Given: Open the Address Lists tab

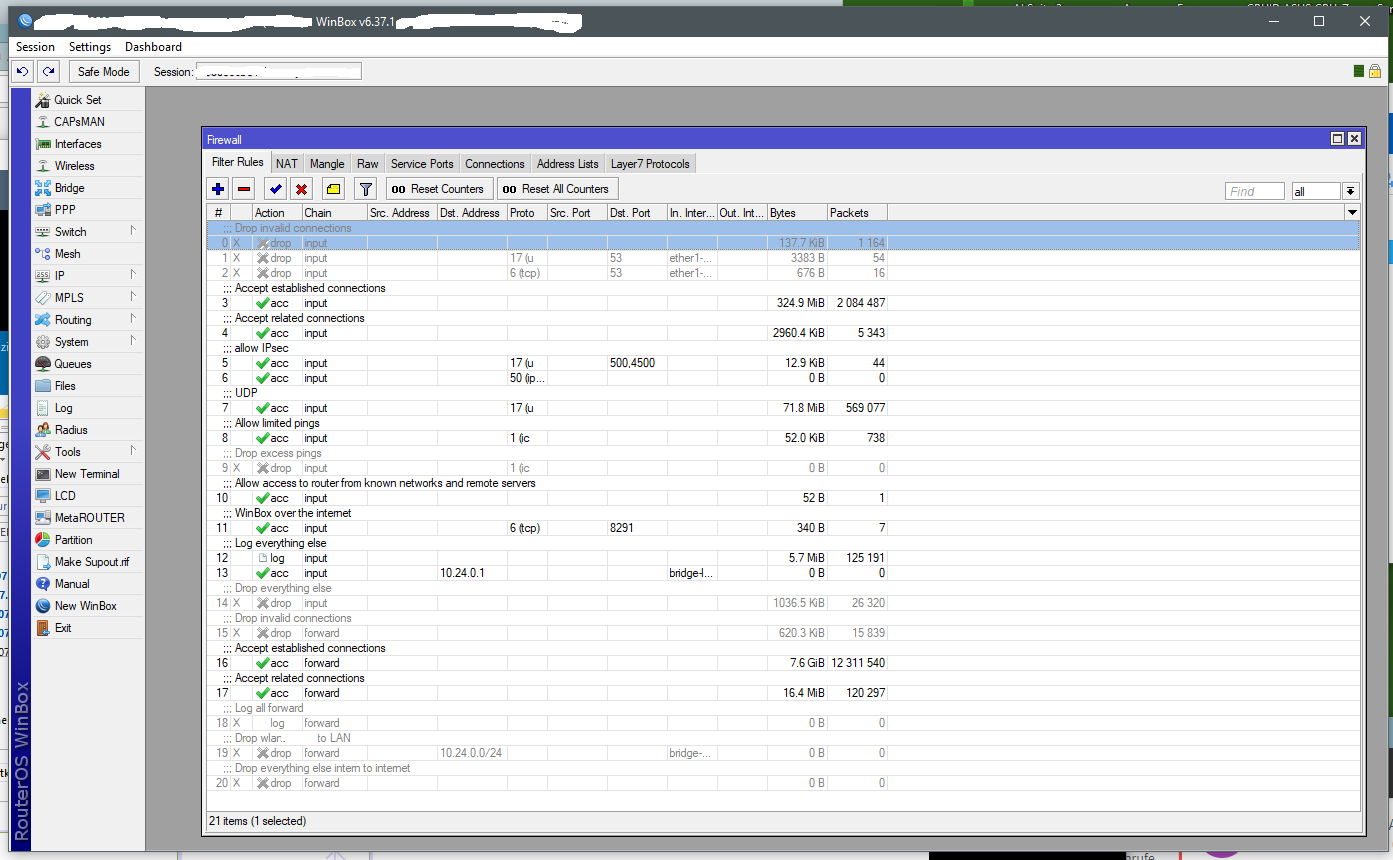Looking at the screenshot, I should tap(568, 164).
